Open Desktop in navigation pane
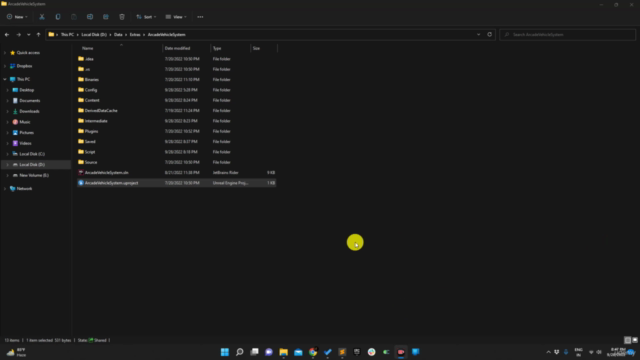This screenshot has width=640, height=360. tap(27, 90)
